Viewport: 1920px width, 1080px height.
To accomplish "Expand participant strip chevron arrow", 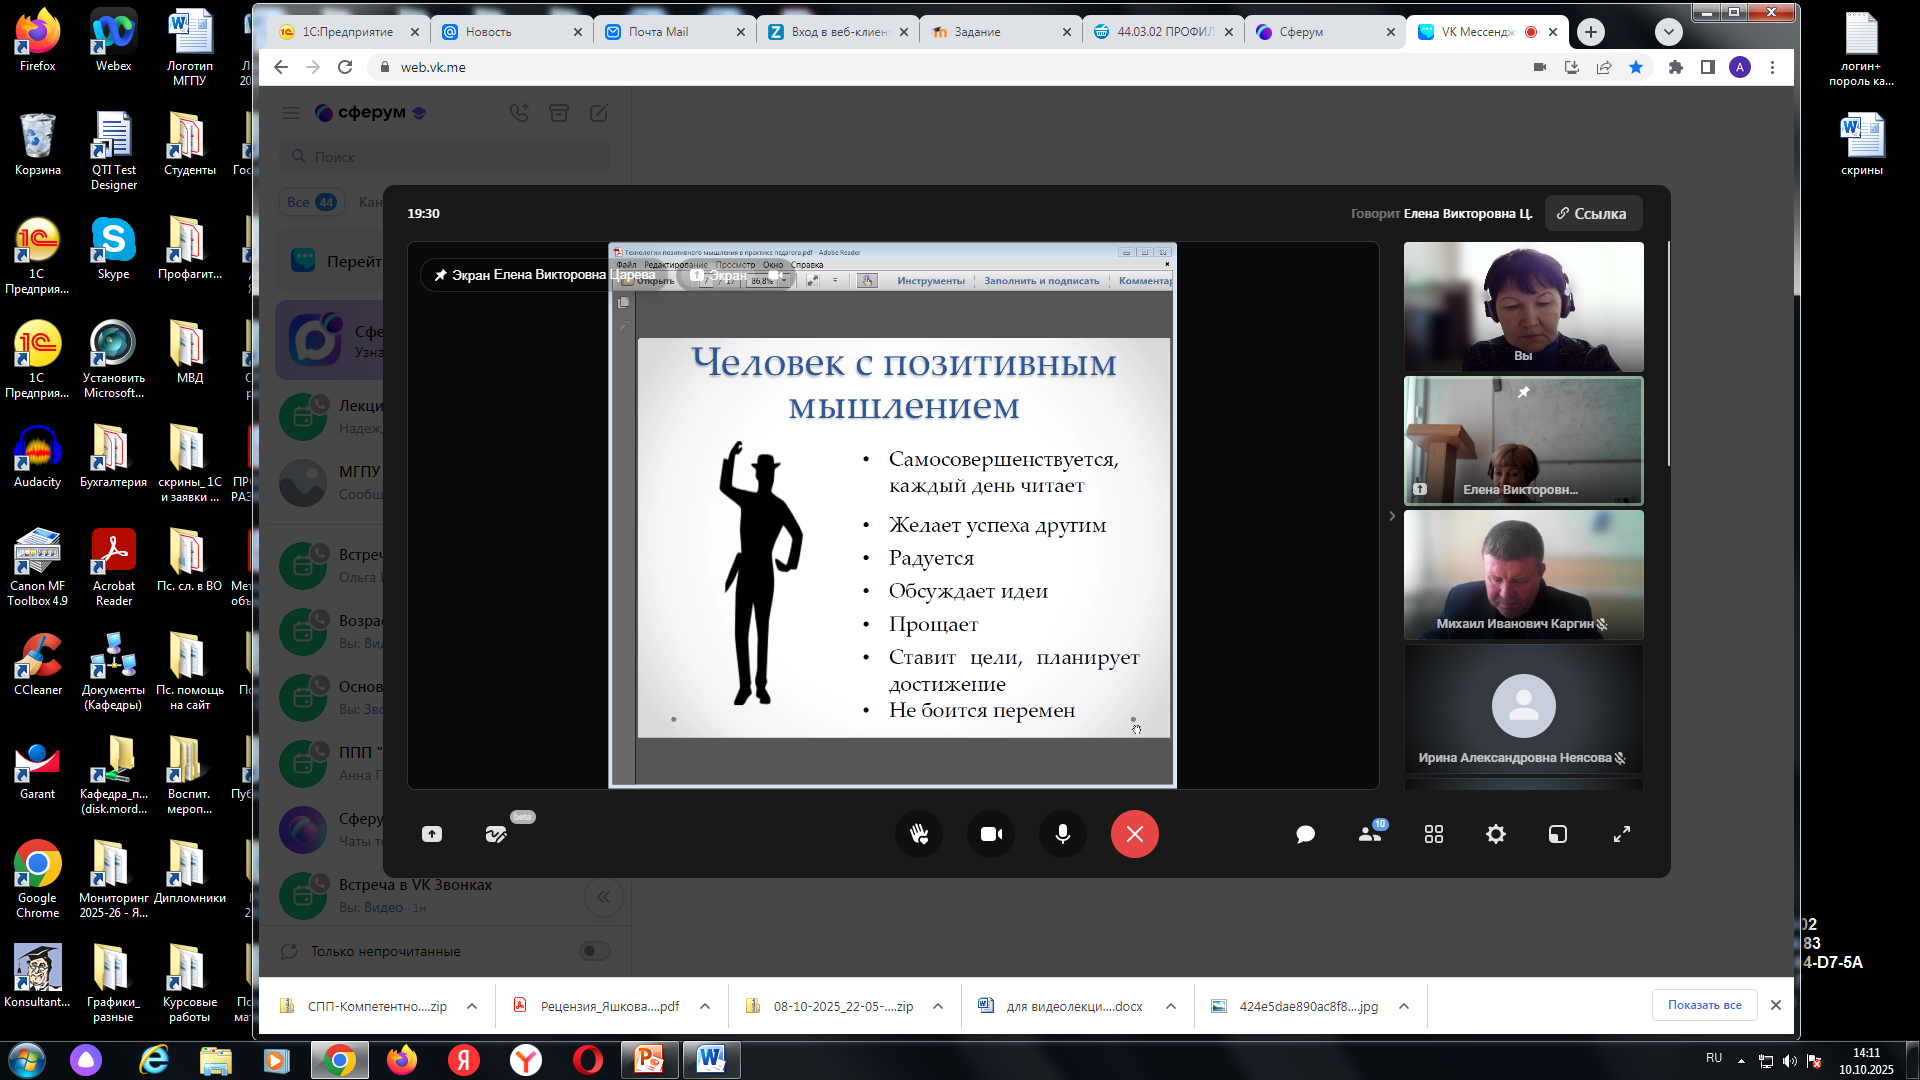I will coord(1392,516).
